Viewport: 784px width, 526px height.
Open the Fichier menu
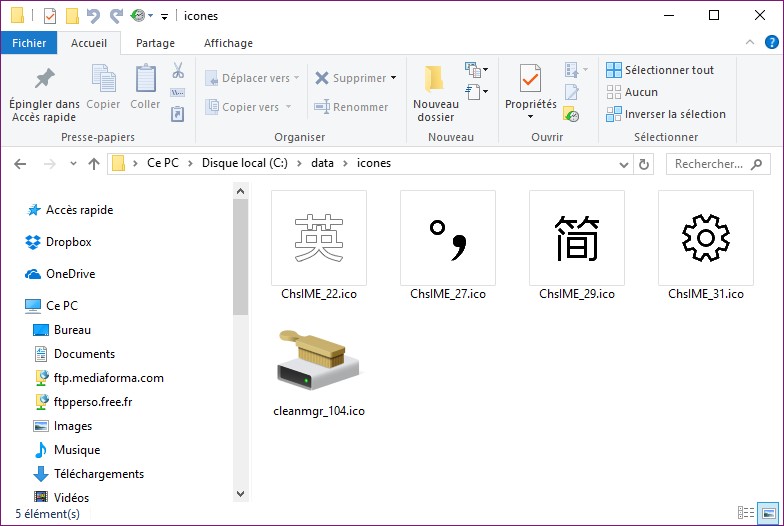coord(29,43)
